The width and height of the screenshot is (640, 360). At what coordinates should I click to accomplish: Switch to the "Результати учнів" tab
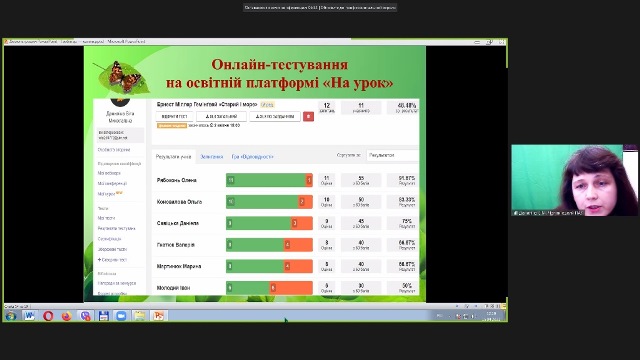click(173, 157)
